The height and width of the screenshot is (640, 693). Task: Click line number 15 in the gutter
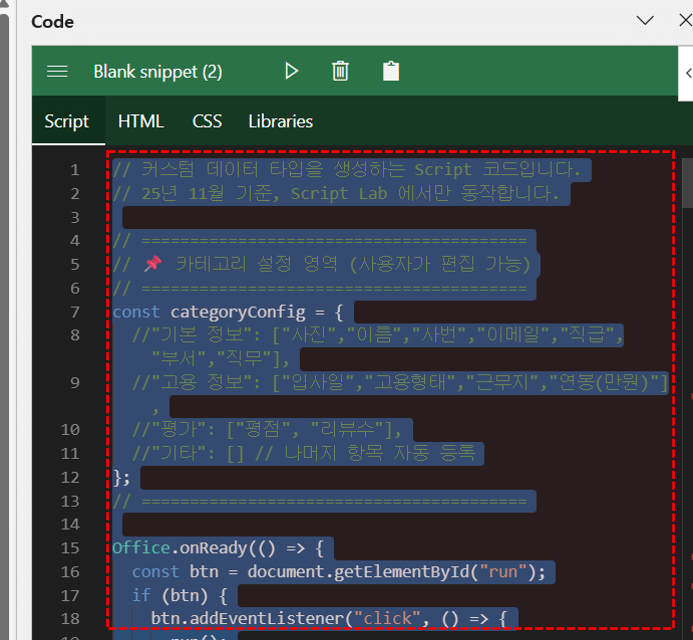click(x=70, y=548)
